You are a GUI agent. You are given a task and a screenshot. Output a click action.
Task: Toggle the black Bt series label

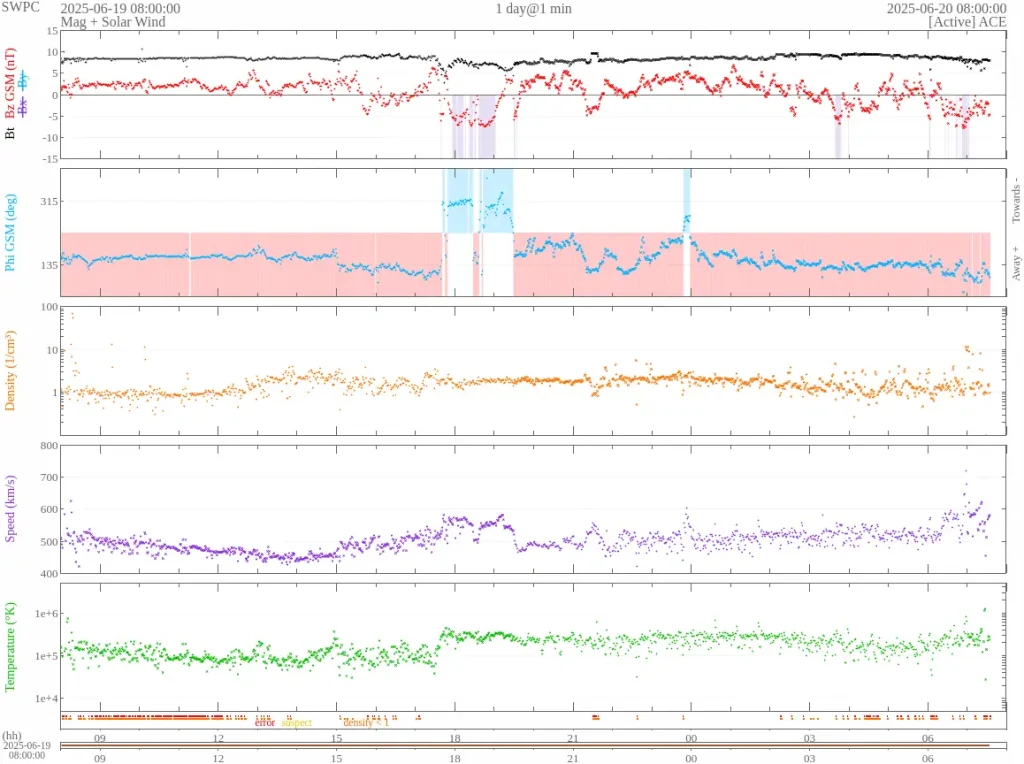(x=10, y=131)
